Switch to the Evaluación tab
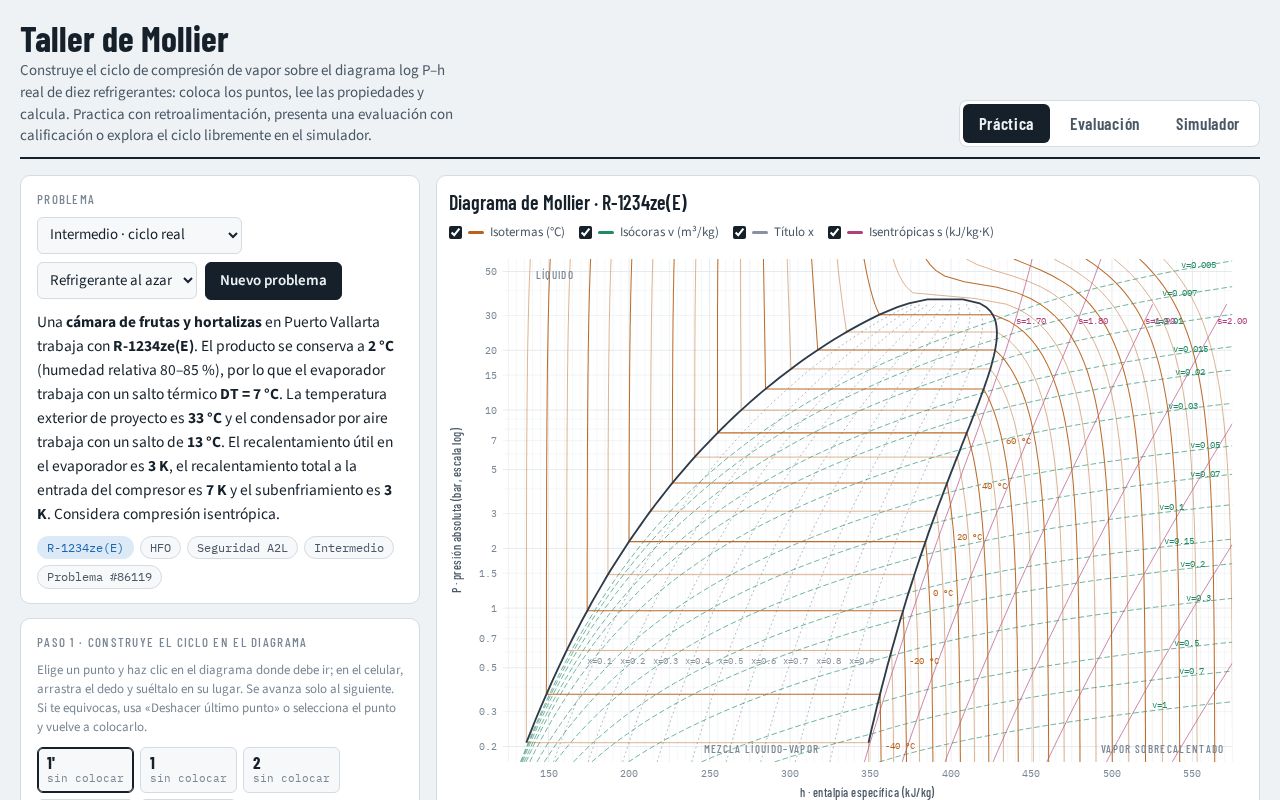Image resolution: width=1280 pixels, height=800 pixels. point(1104,124)
